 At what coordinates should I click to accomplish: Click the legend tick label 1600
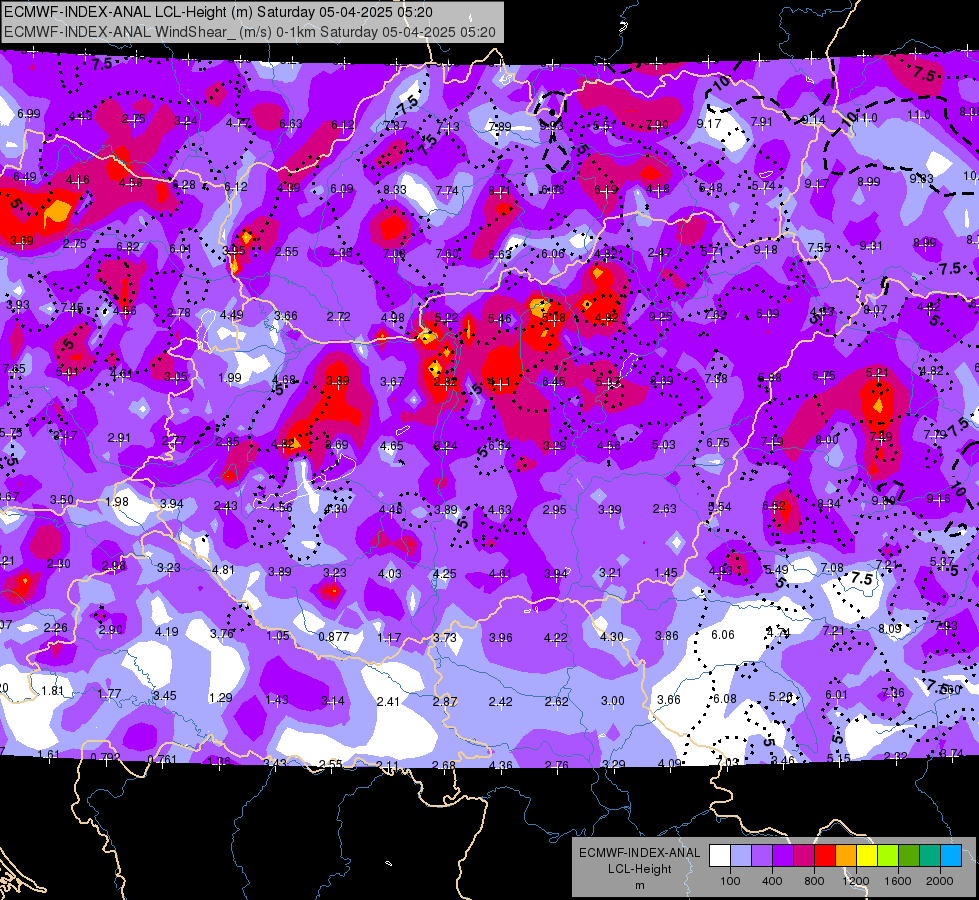pyautogui.click(x=898, y=881)
